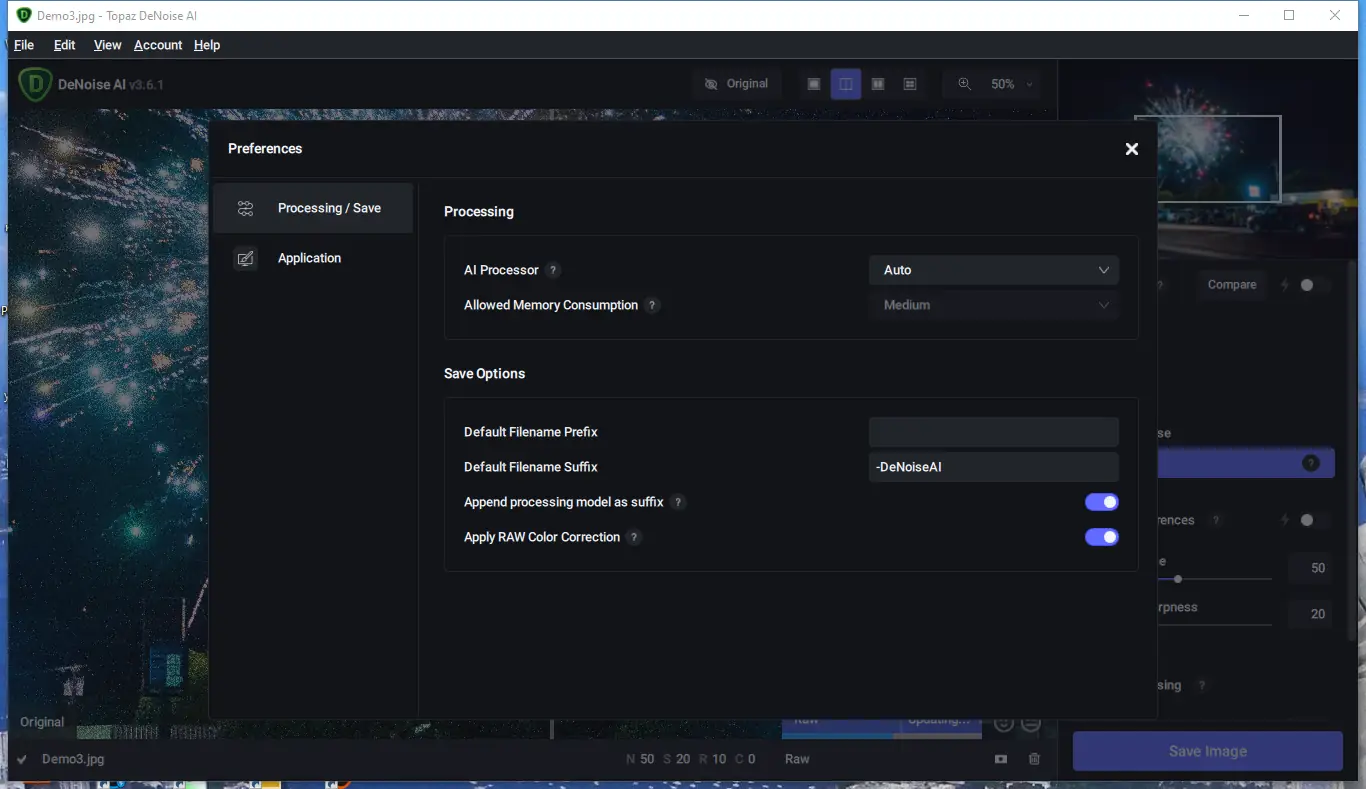Open the Account menu
Viewport: 1366px width, 789px height.
[158, 45]
